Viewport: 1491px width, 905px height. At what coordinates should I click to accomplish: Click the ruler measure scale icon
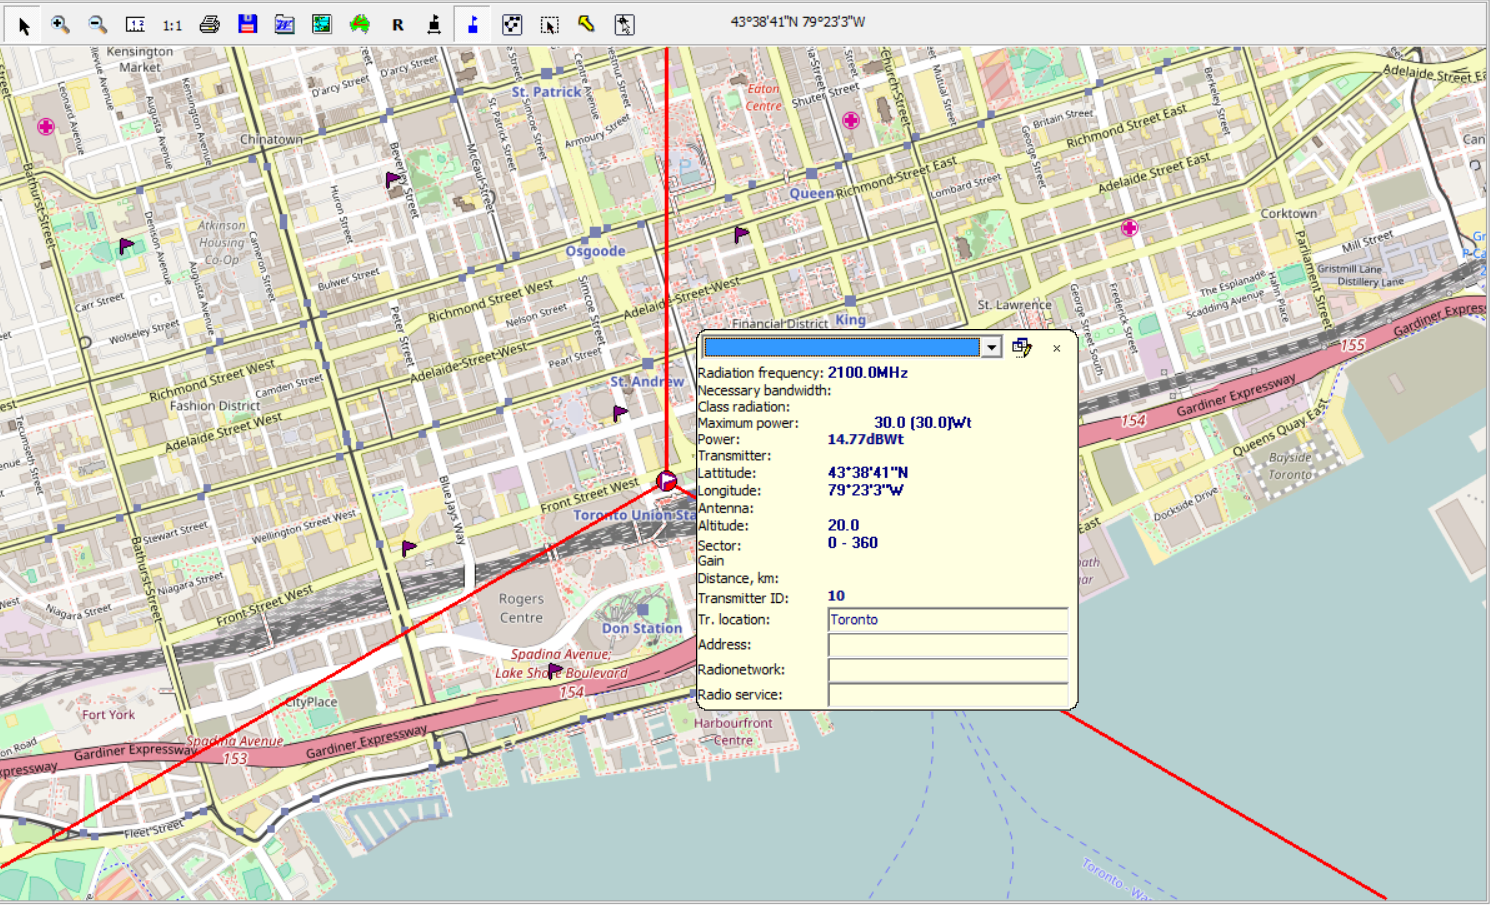click(x=135, y=25)
